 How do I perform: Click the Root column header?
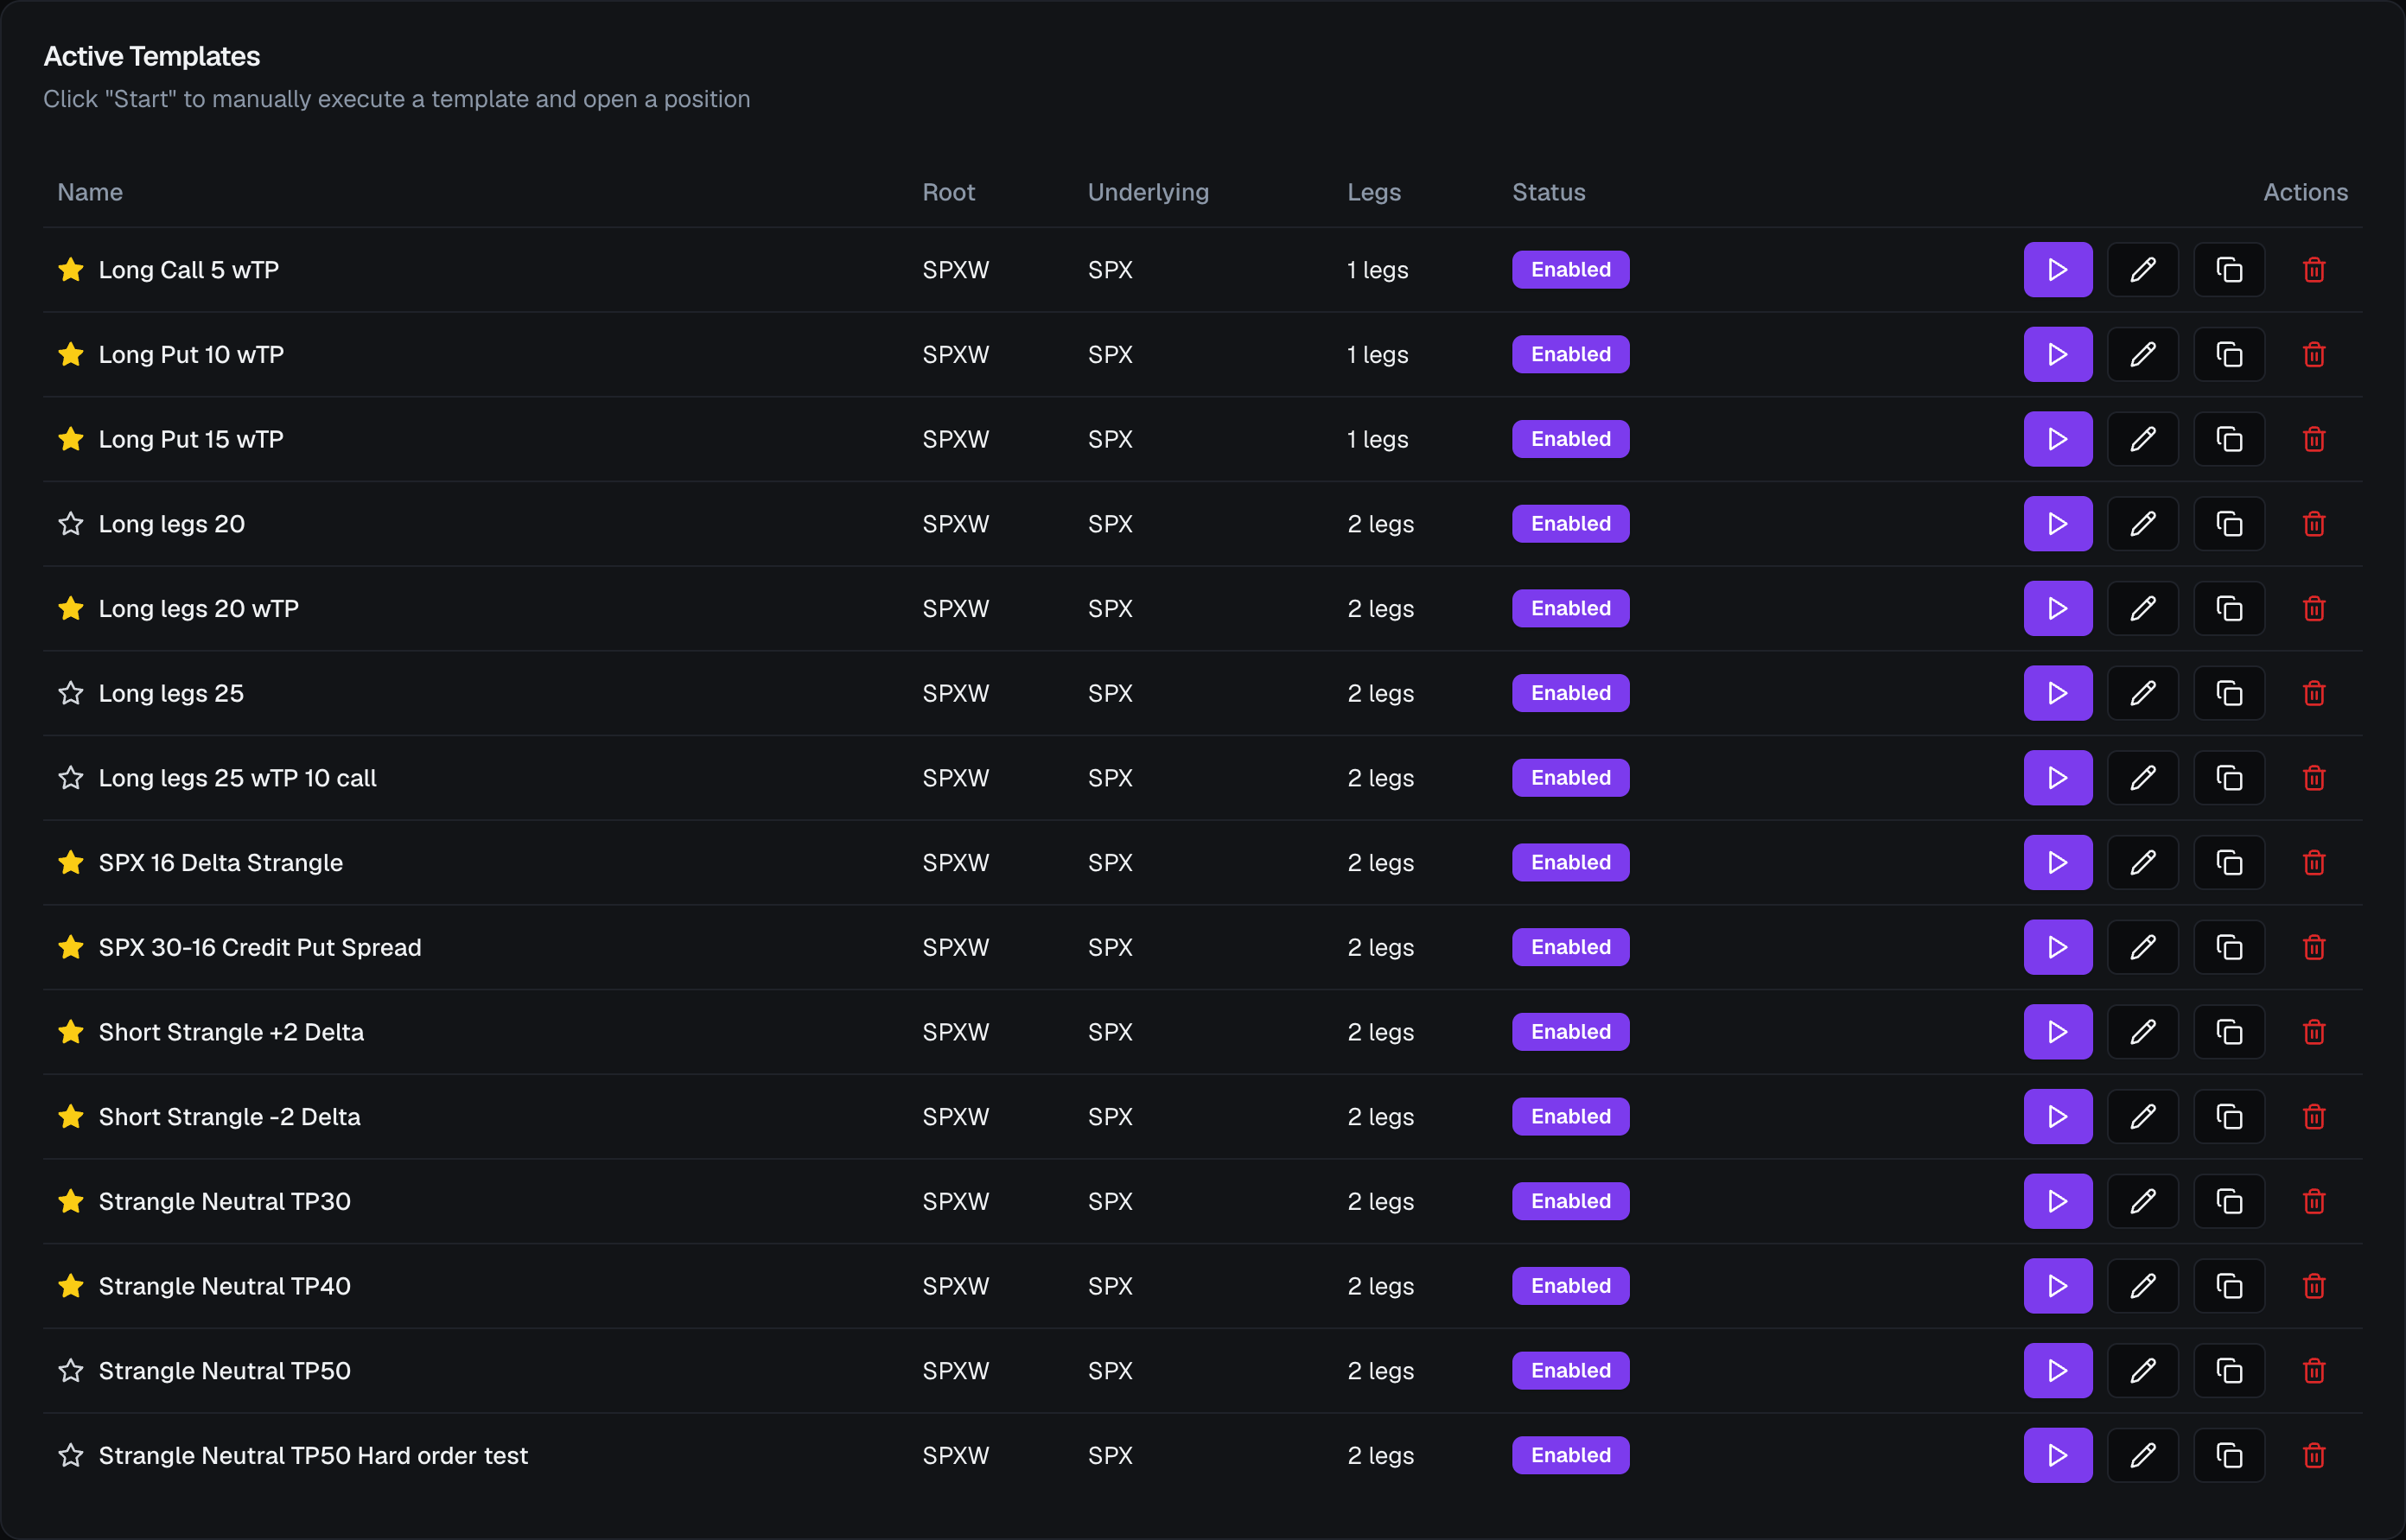948,192
